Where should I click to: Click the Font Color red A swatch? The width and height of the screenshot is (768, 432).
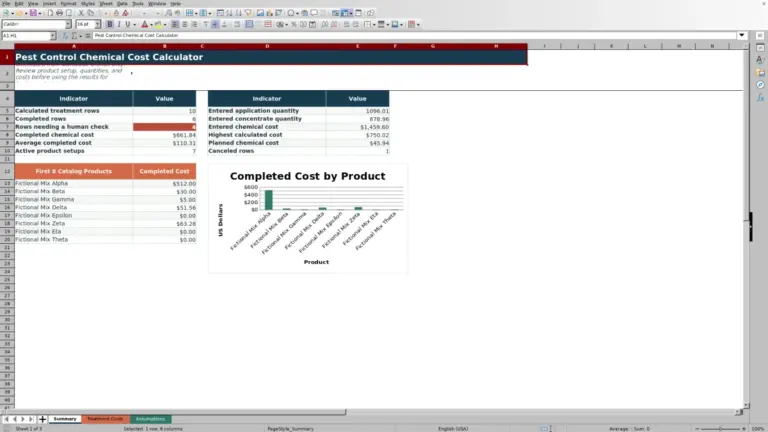point(144,24)
